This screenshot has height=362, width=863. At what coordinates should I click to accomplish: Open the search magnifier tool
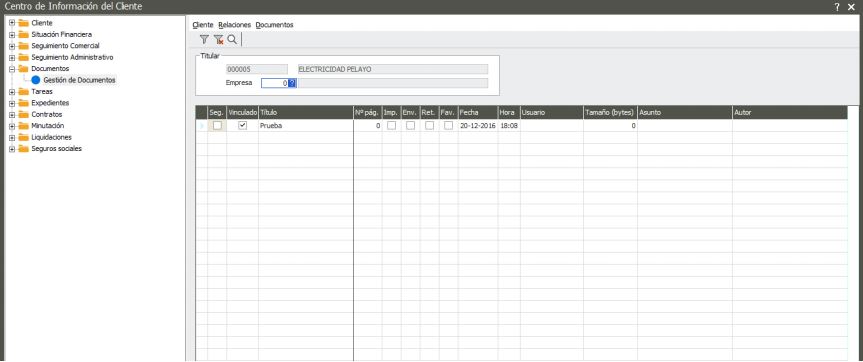232,40
